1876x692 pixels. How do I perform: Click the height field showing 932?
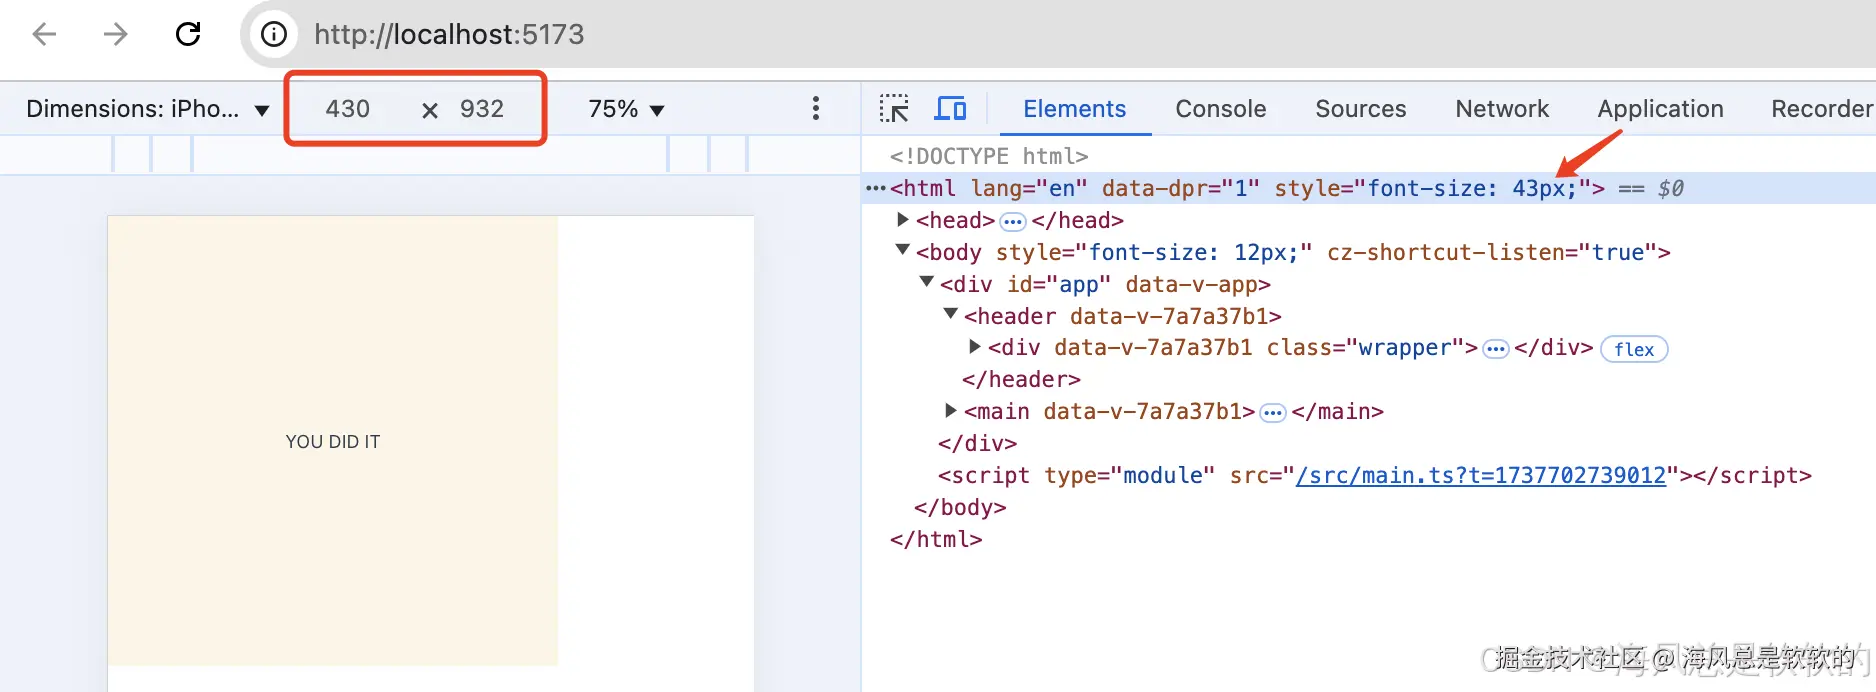pos(482,109)
